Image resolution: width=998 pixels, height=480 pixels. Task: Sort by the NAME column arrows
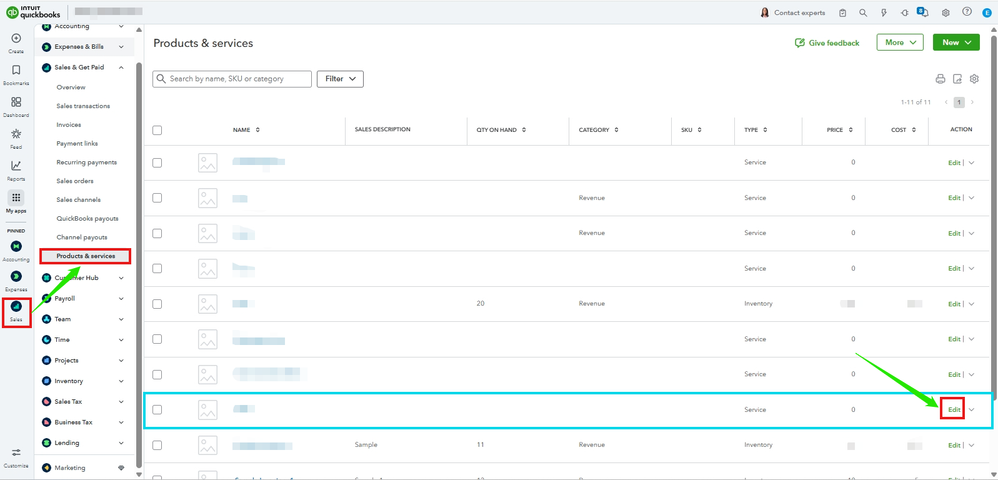click(x=258, y=130)
